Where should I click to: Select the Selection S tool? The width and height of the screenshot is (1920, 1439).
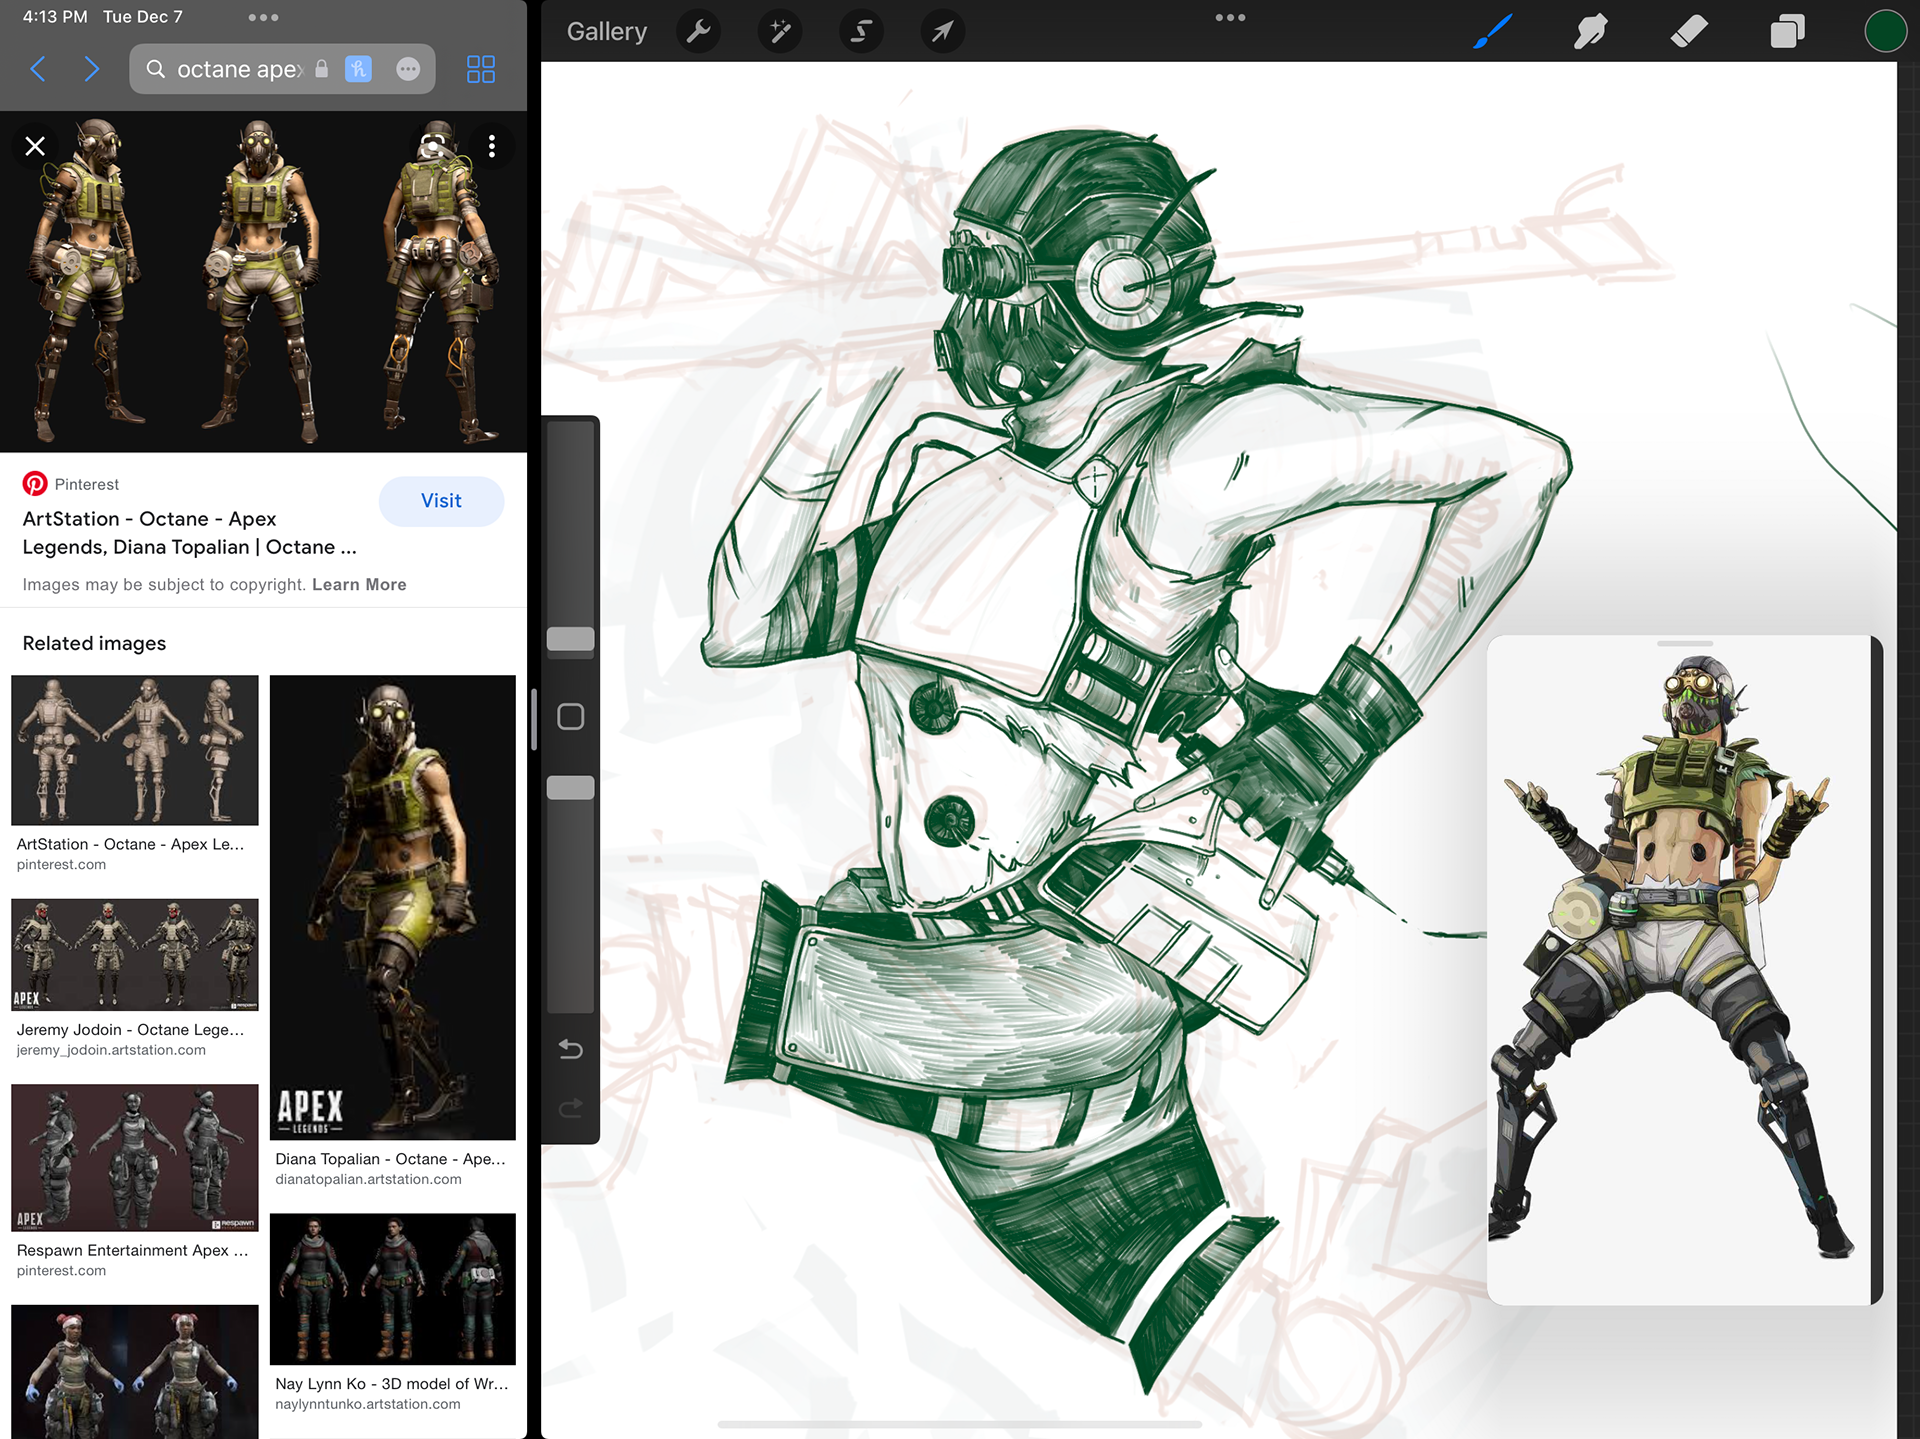861,32
